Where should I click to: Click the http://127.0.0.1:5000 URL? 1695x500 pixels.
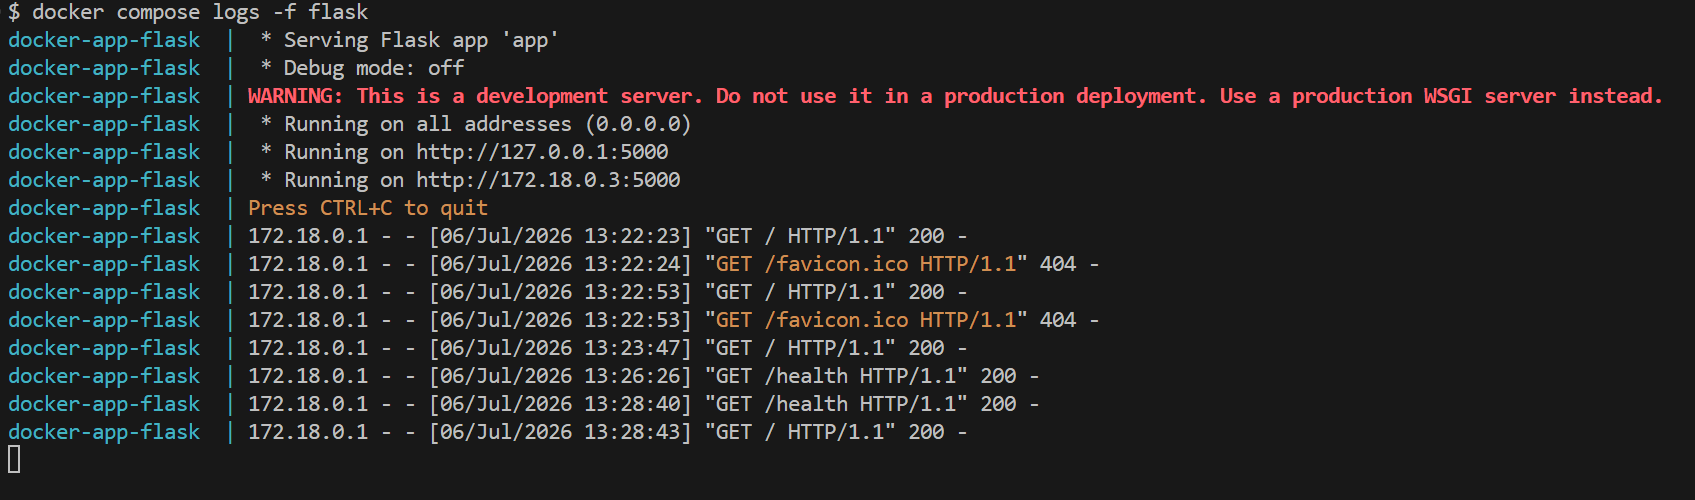(x=542, y=152)
